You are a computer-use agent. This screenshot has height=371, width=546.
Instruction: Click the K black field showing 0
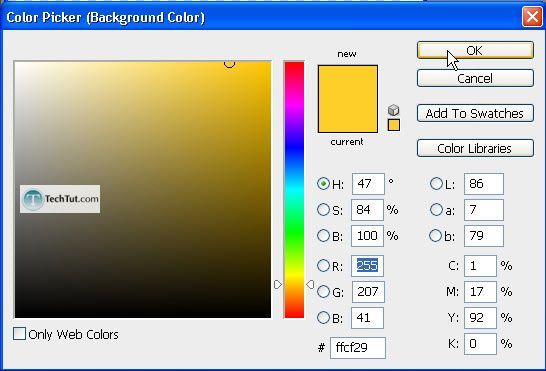(480, 344)
